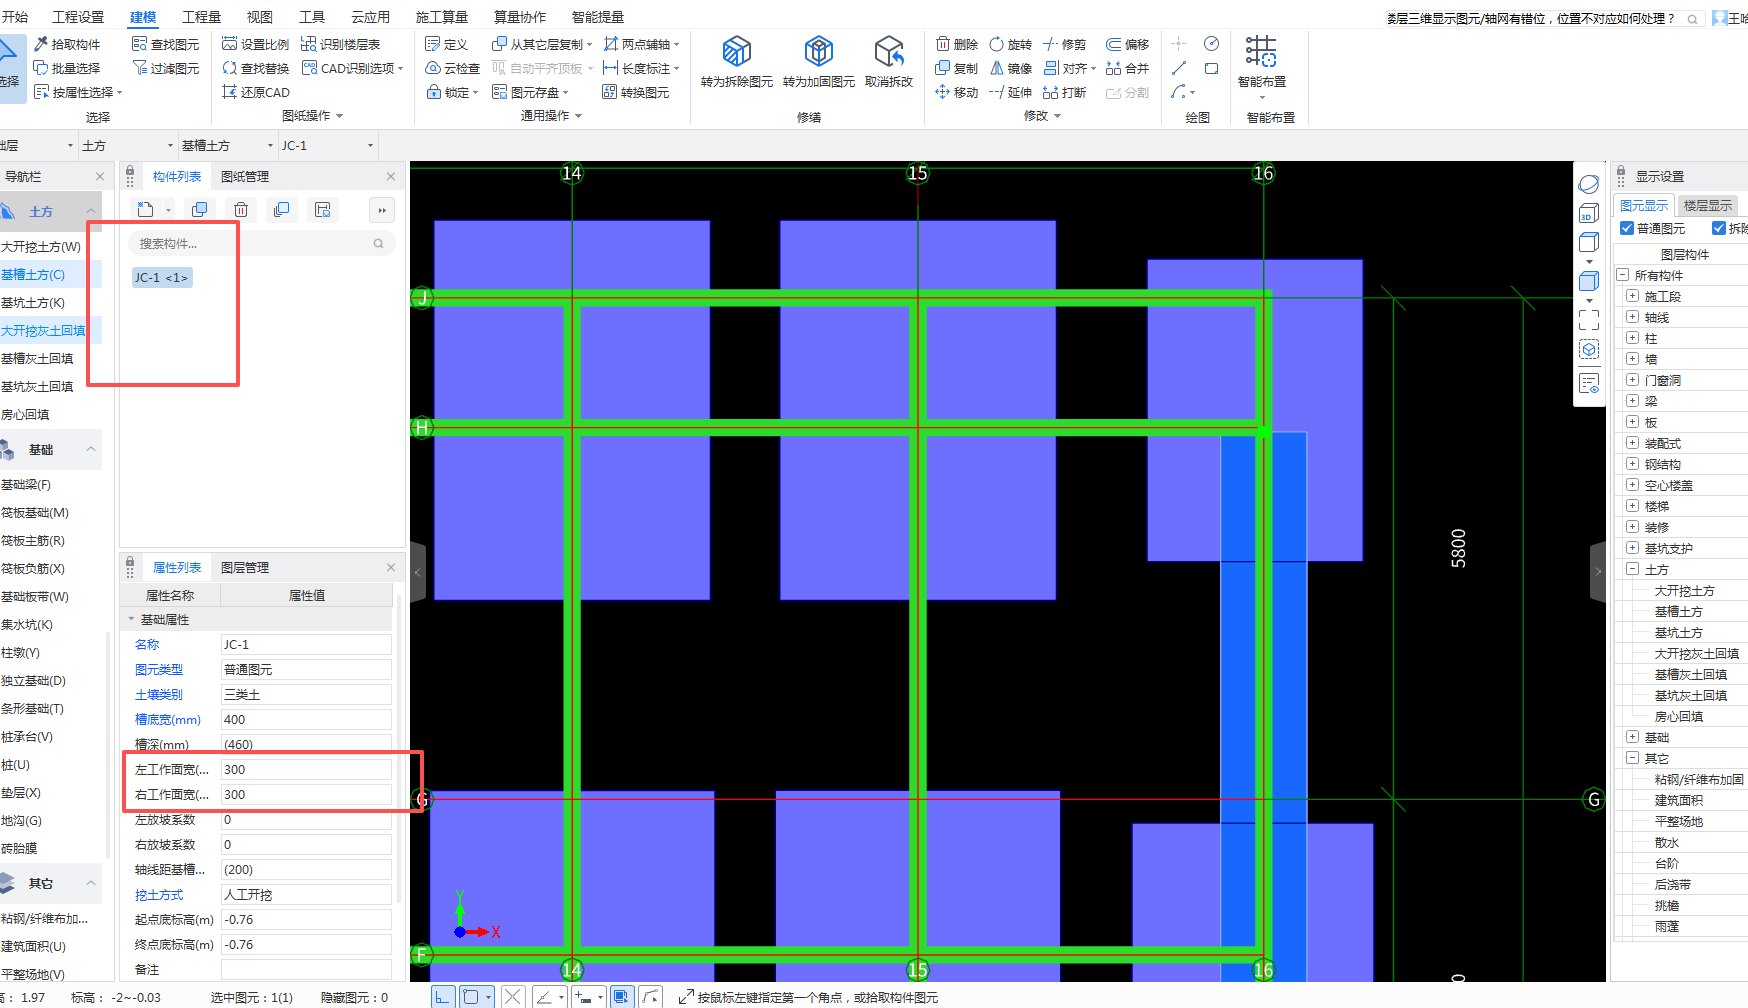Click the orbit view icon beside canvas
The width and height of the screenshot is (1748, 1008).
1589,184
